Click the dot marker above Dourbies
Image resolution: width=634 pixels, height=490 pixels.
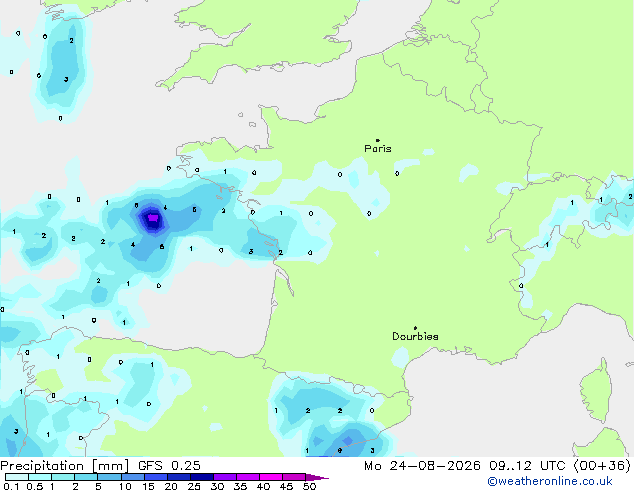click(415, 328)
